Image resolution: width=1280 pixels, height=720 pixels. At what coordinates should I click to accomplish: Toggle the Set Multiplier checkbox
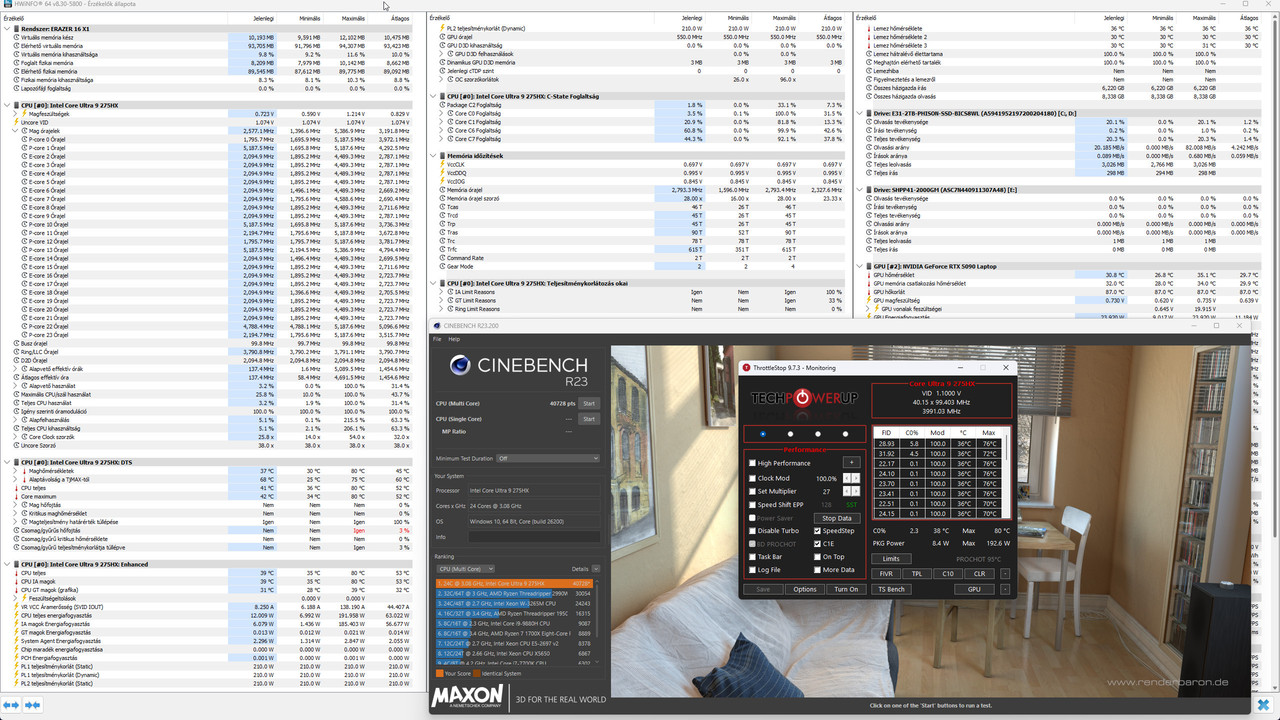[753, 491]
